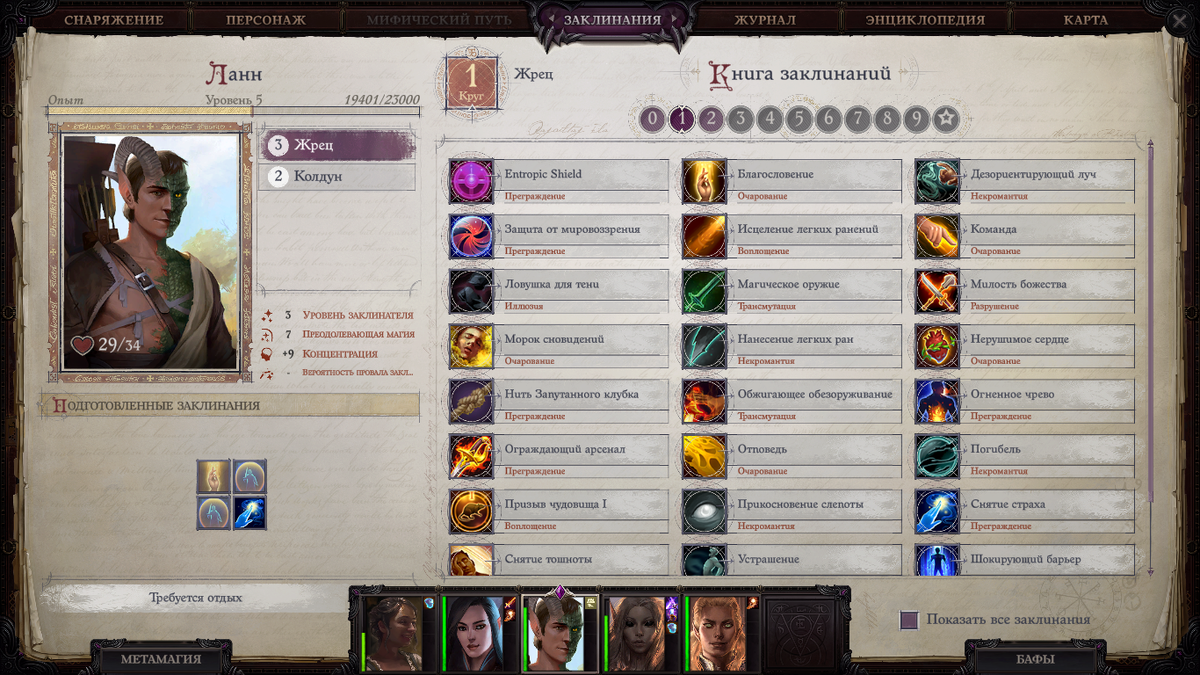This screenshot has height=675, width=1200.
Task: Select spell circle level 0
Action: (652, 120)
